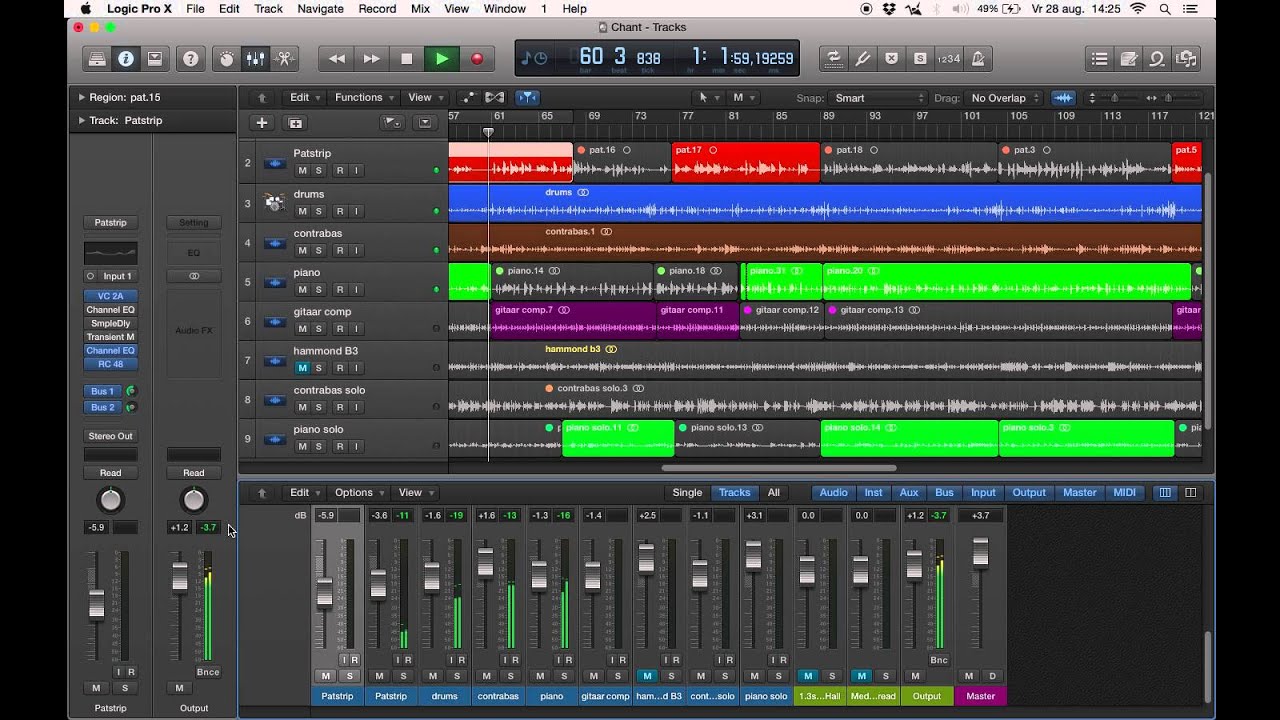1280x720 pixels.
Task: Open the mixer Options dropdown
Action: pyautogui.click(x=359, y=493)
